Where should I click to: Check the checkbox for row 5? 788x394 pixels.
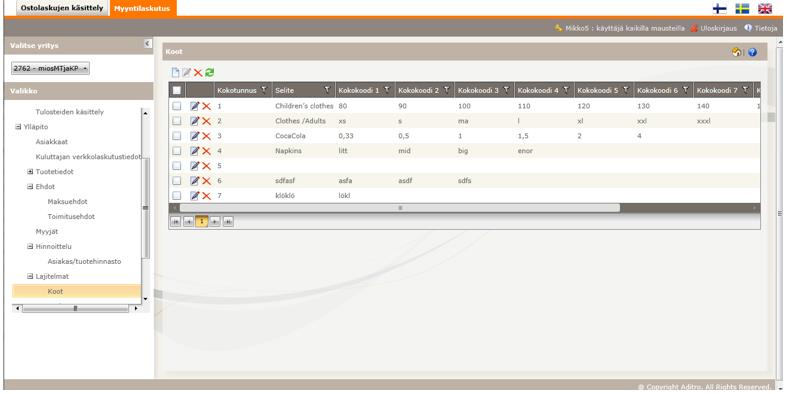[176, 166]
